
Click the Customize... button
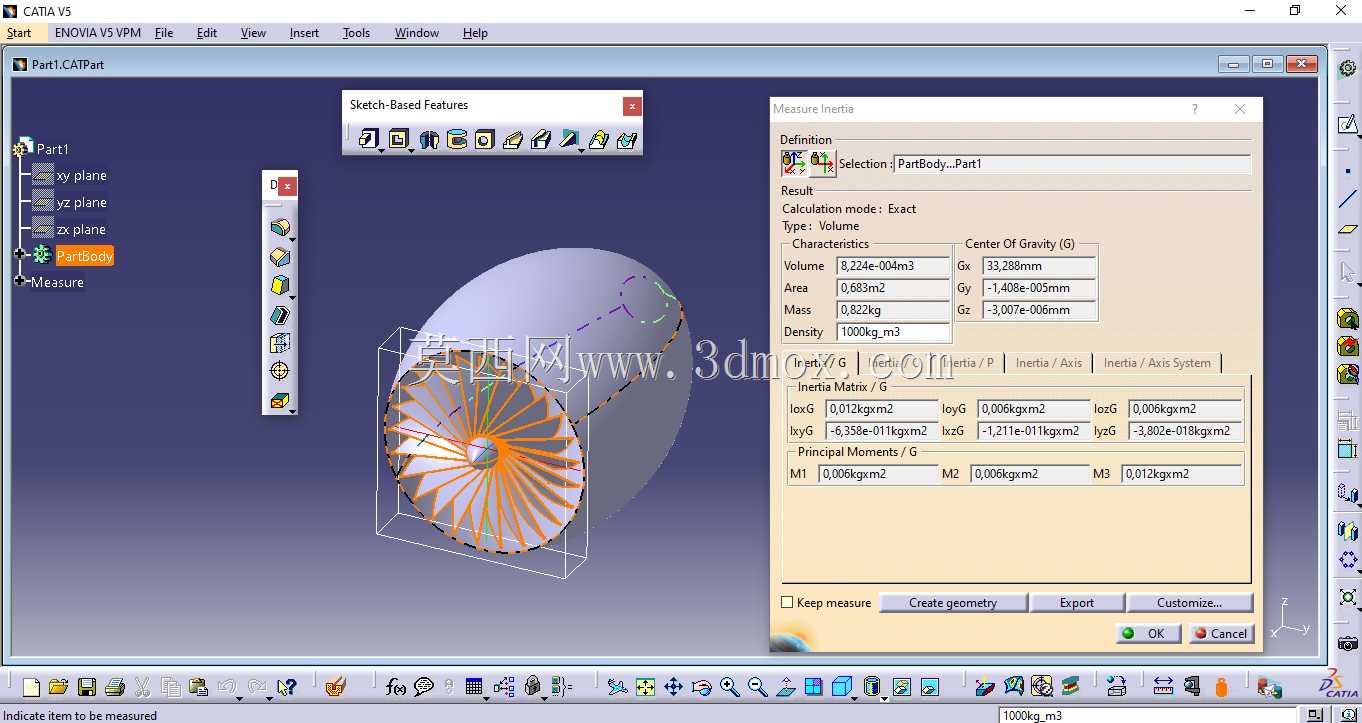(x=1189, y=603)
